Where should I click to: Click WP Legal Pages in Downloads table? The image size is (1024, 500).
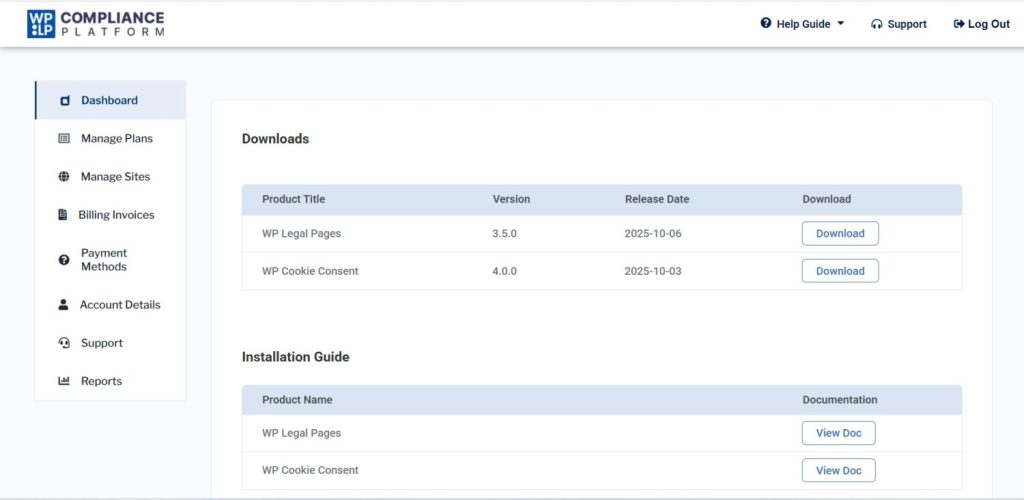(302, 234)
